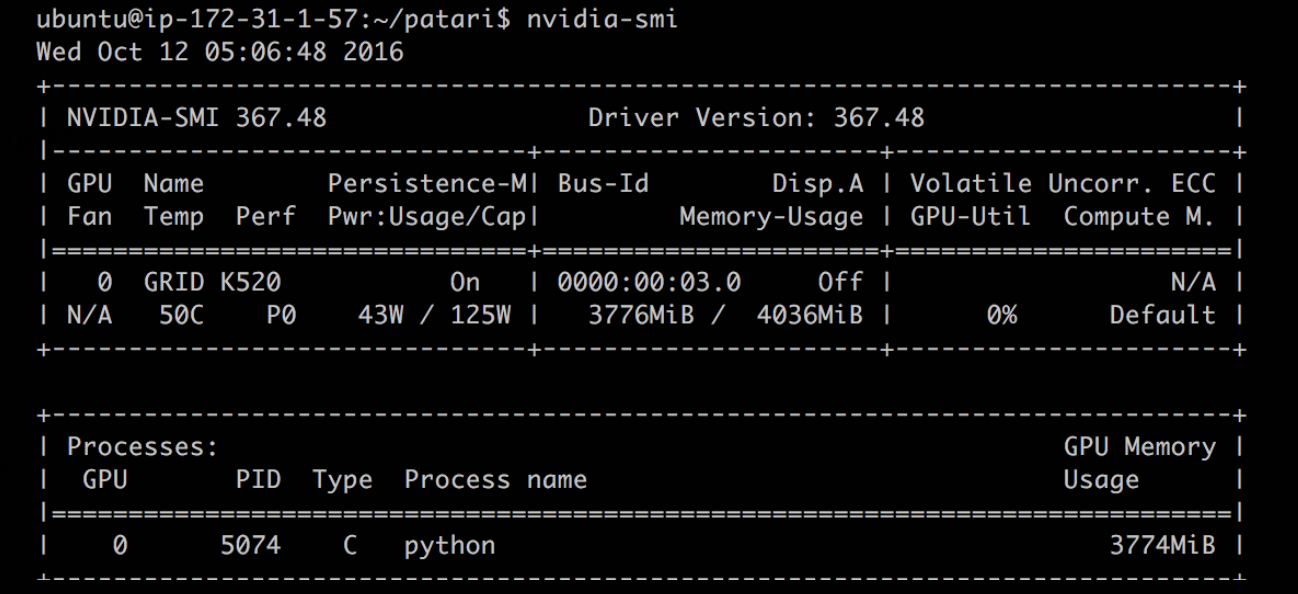This screenshot has width=1298, height=594.
Task: Click the Driver Version: 367.48 text
Action: pos(756,118)
